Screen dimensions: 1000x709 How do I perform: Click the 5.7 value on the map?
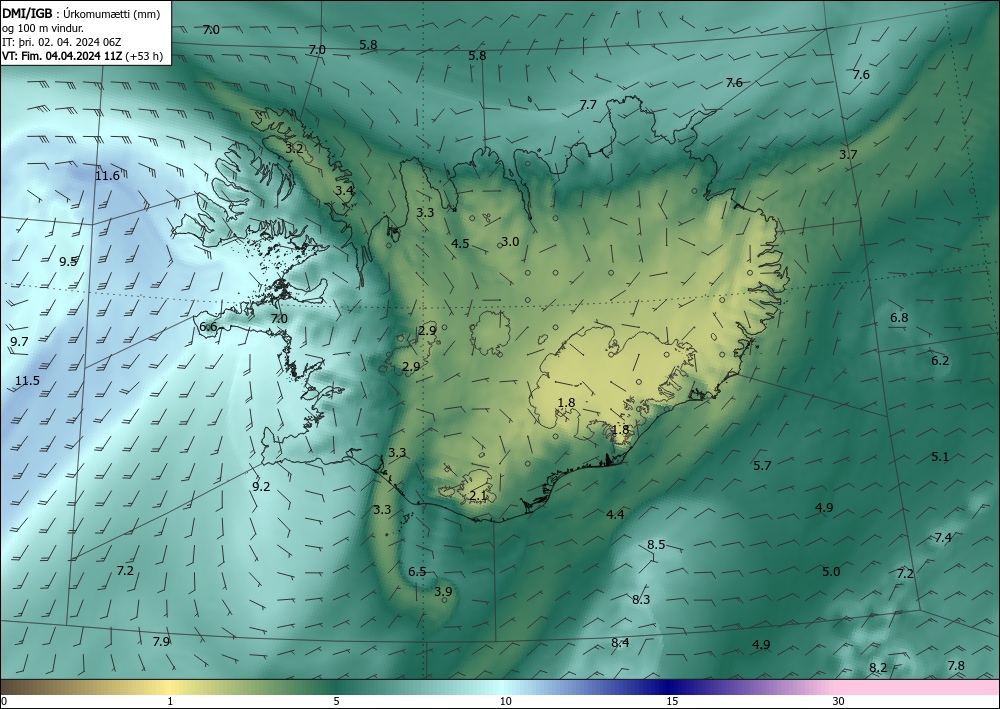pos(763,465)
